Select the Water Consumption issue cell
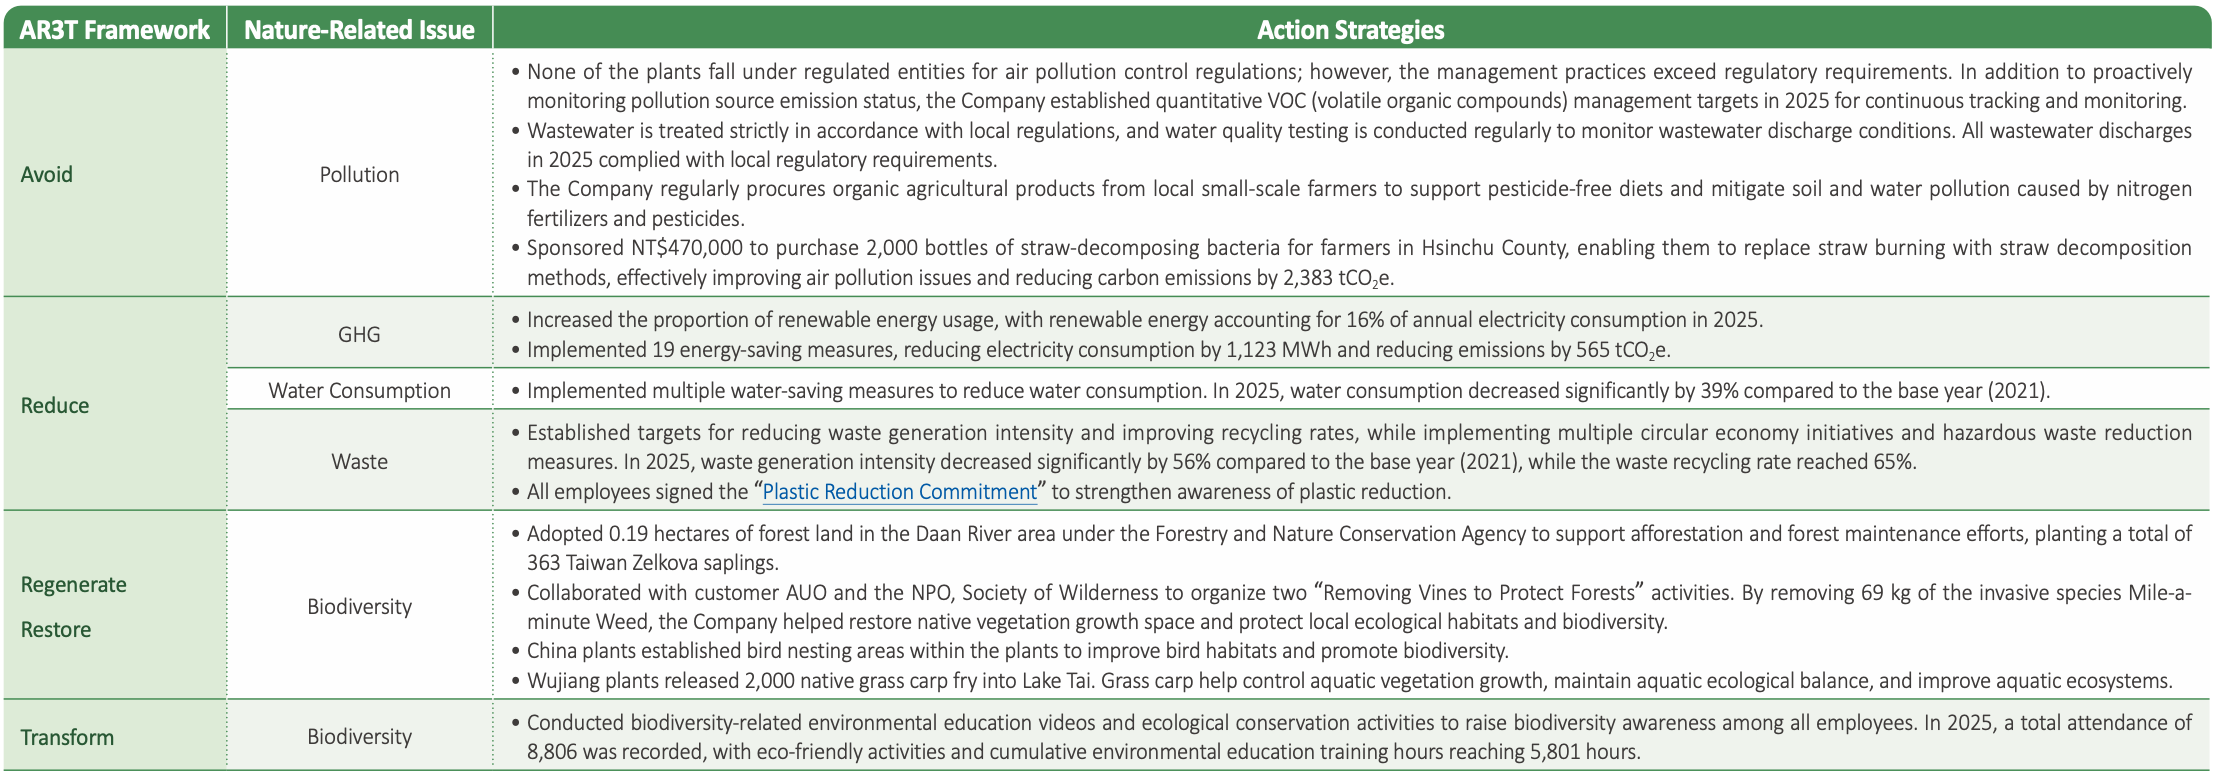Viewport: 2214px width, 778px height. (359, 390)
